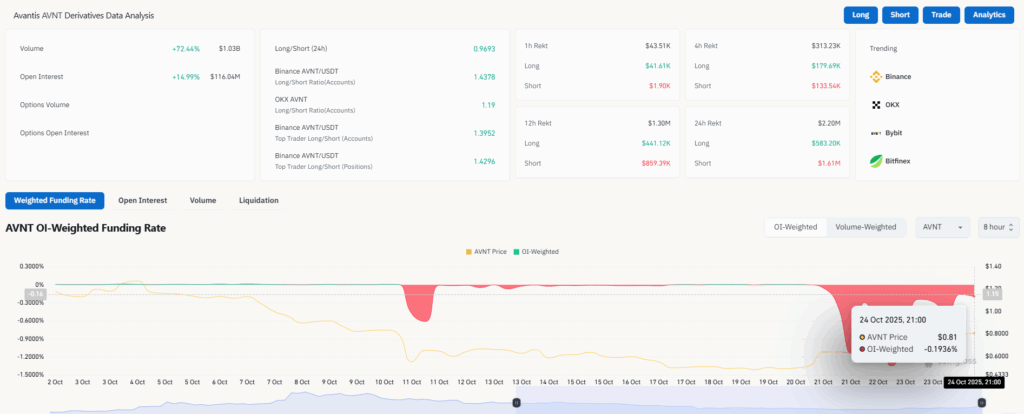Click the Bybit logo icon in Trending

tap(876, 133)
